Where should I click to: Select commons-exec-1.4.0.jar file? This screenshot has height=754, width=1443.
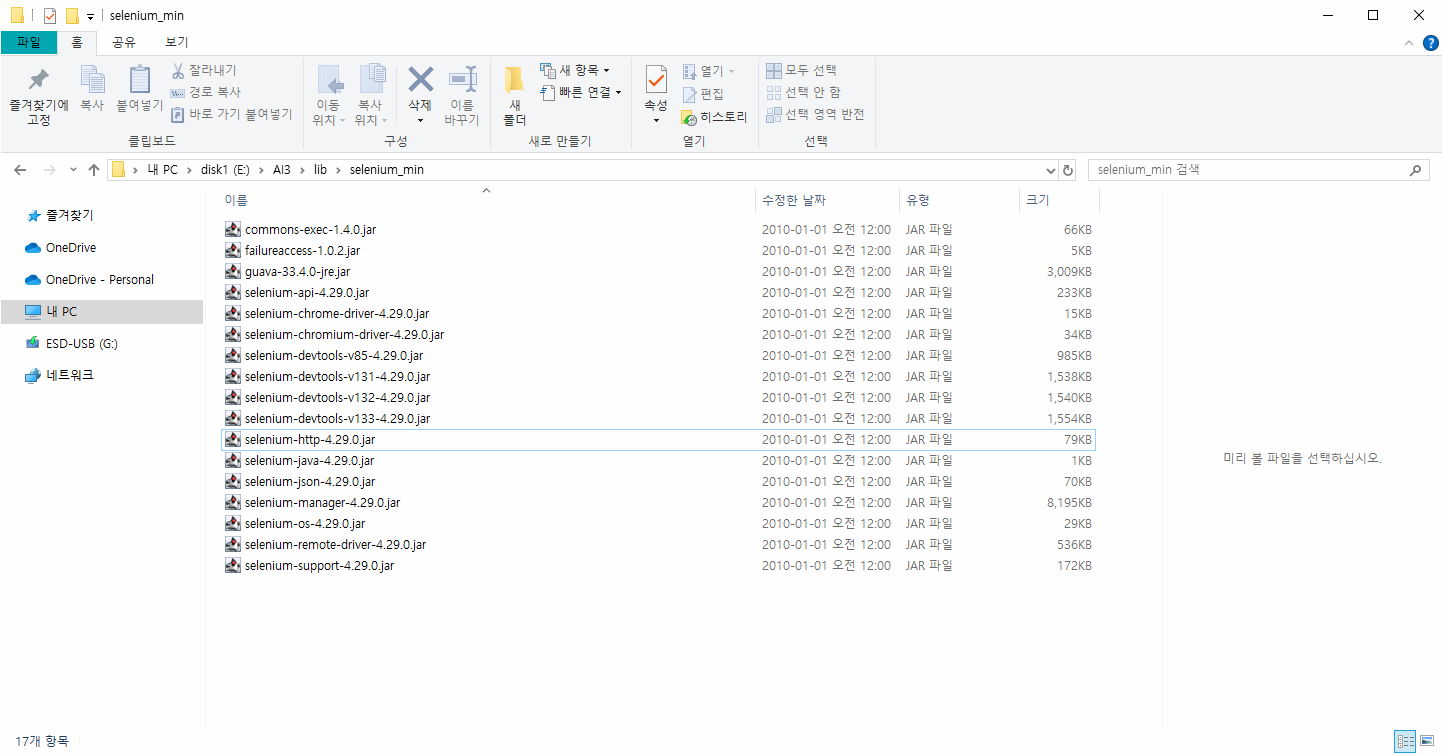click(658, 230)
